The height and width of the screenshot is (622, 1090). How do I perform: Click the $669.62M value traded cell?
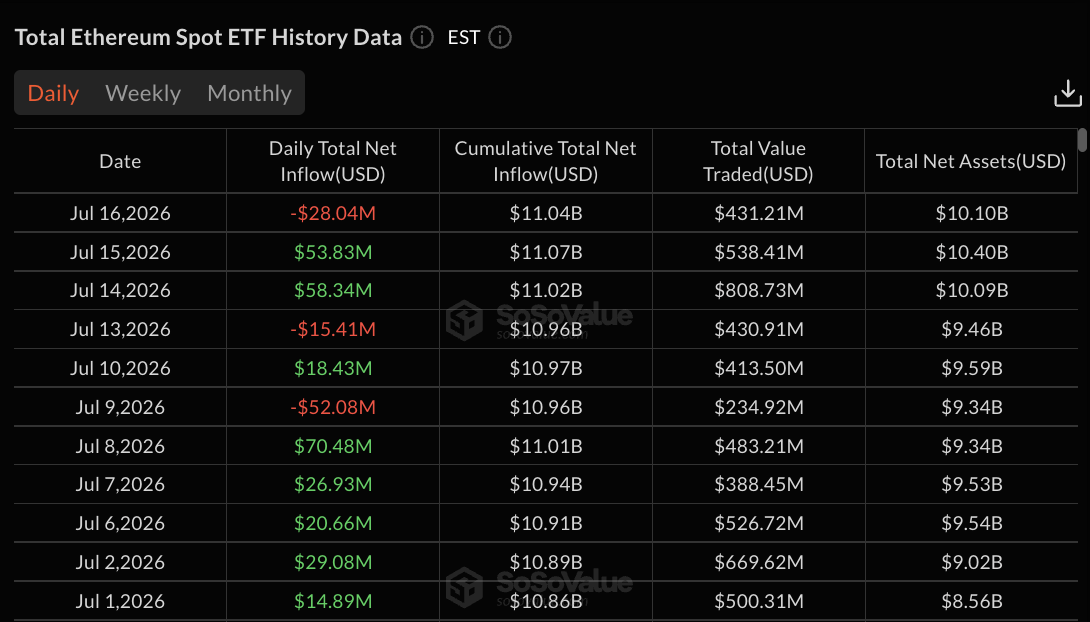pyautogui.click(x=758, y=562)
